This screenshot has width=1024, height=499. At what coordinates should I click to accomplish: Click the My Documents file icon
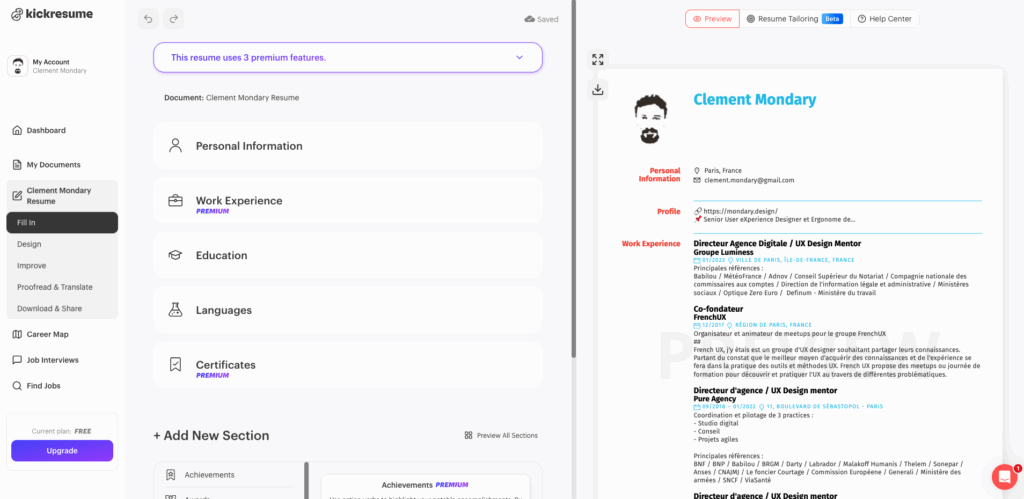(17, 165)
